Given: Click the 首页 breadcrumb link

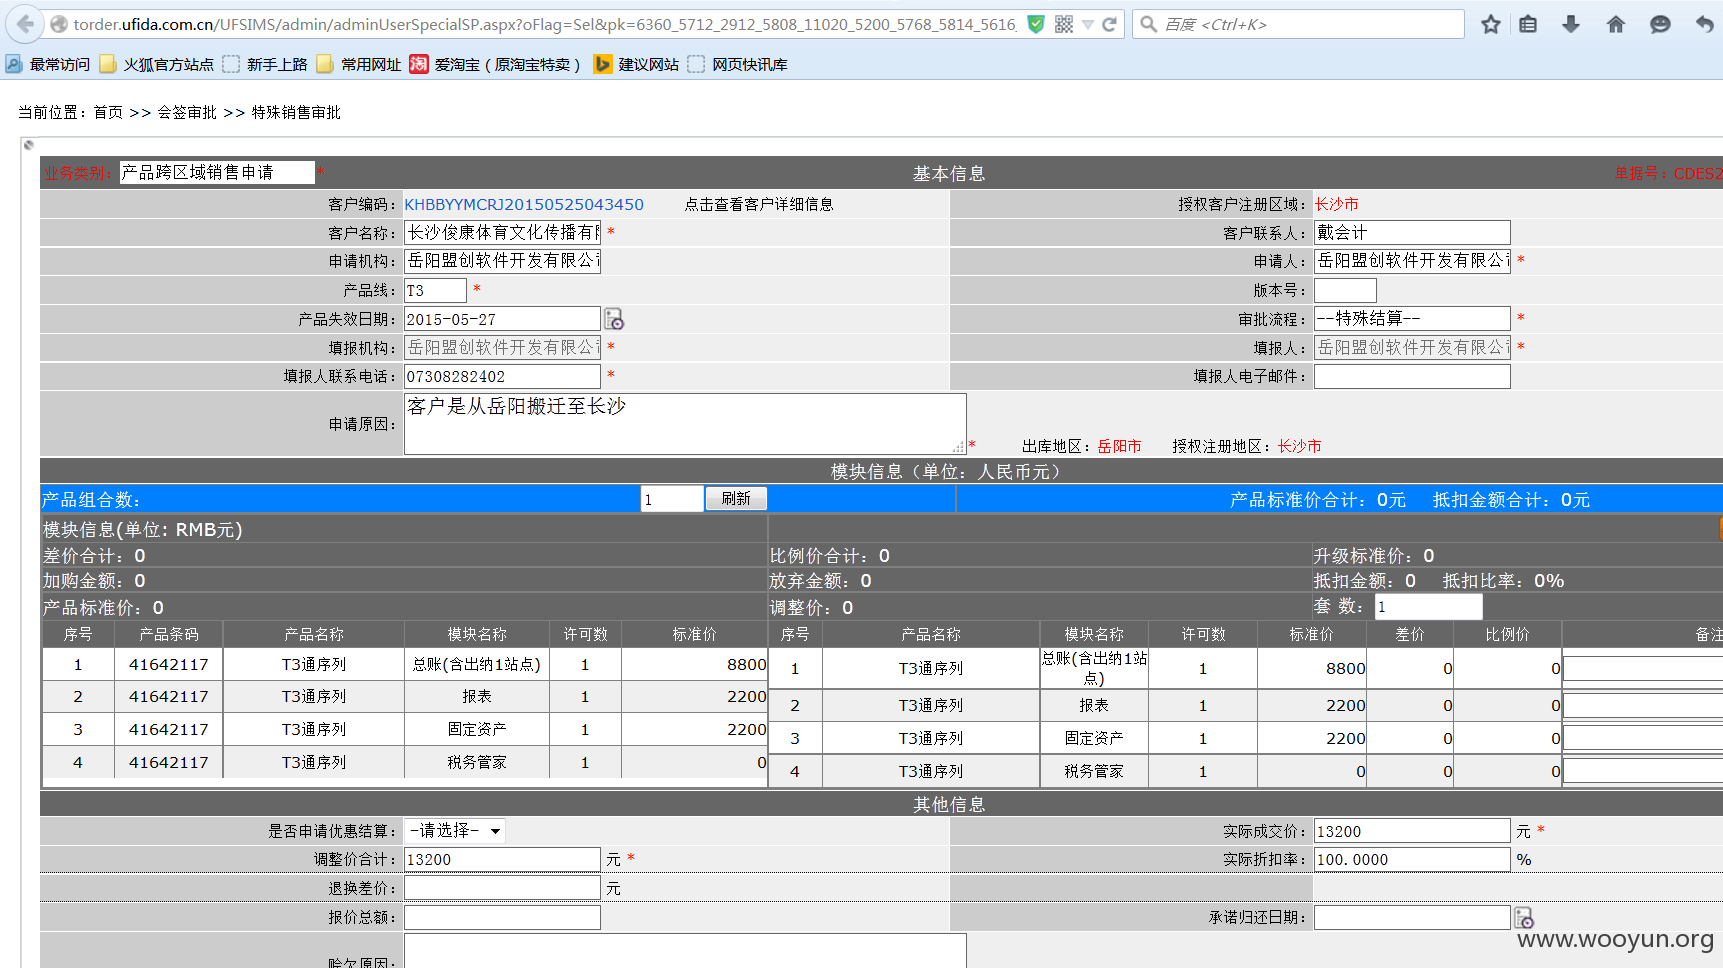Looking at the screenshot, I should [108, 112].
